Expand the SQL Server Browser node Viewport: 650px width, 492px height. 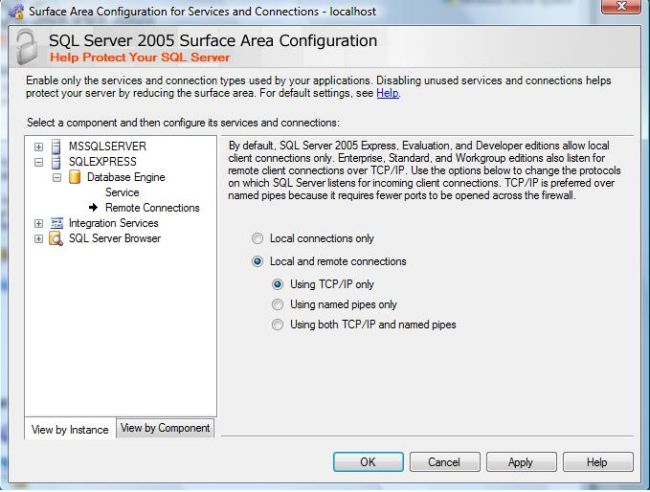[39, 239]
